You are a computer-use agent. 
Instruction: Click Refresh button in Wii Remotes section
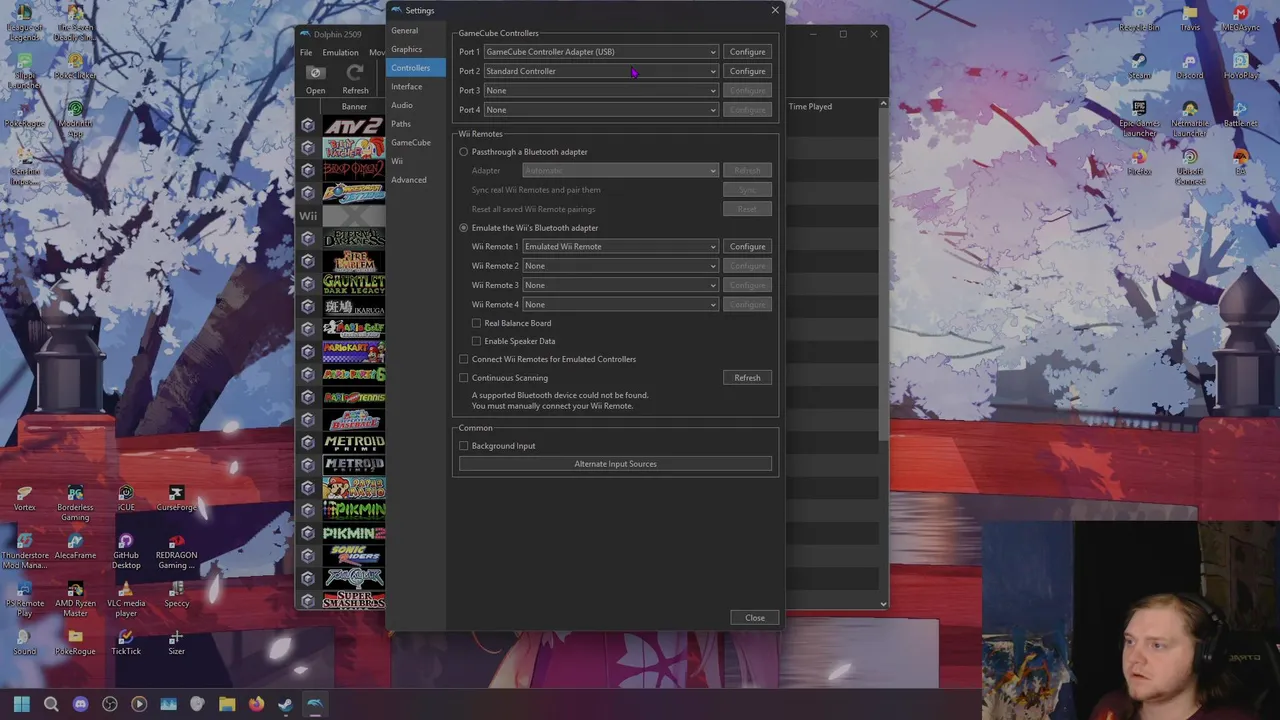click(747, 378)
